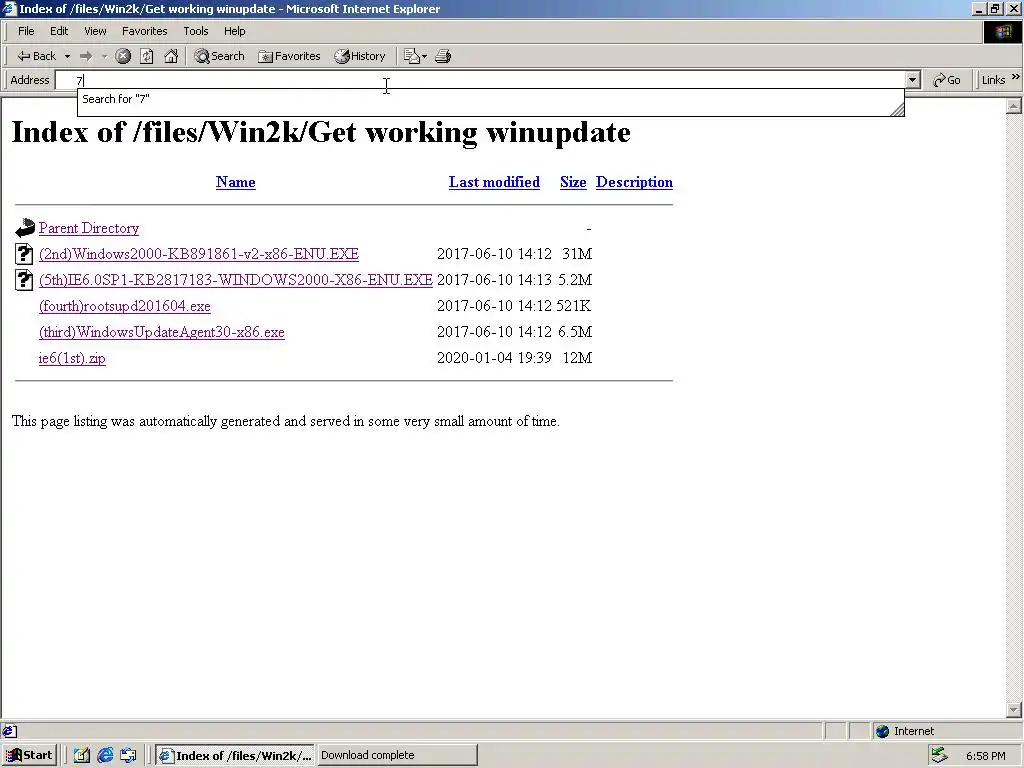Viewport: 1024px width, 768px height.
Task: Sort listing by Last modified column
Action: pos(494,182)
